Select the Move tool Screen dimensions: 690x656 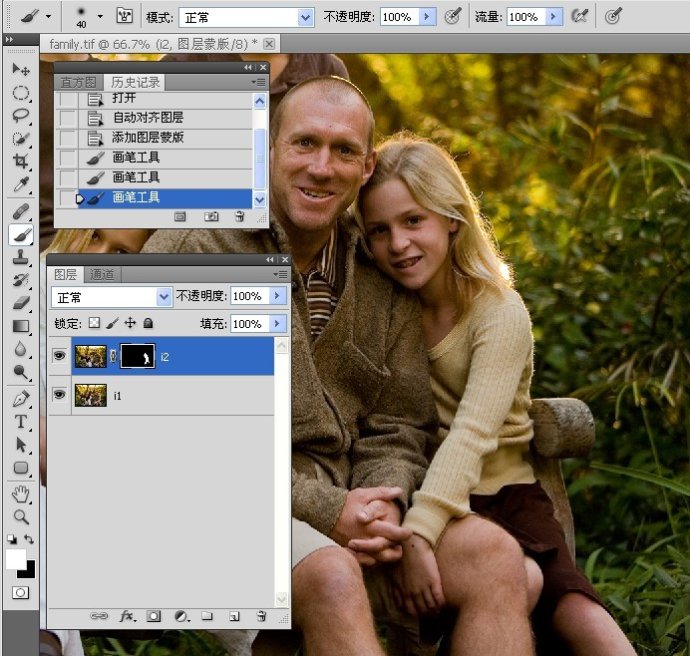(21, 70)
